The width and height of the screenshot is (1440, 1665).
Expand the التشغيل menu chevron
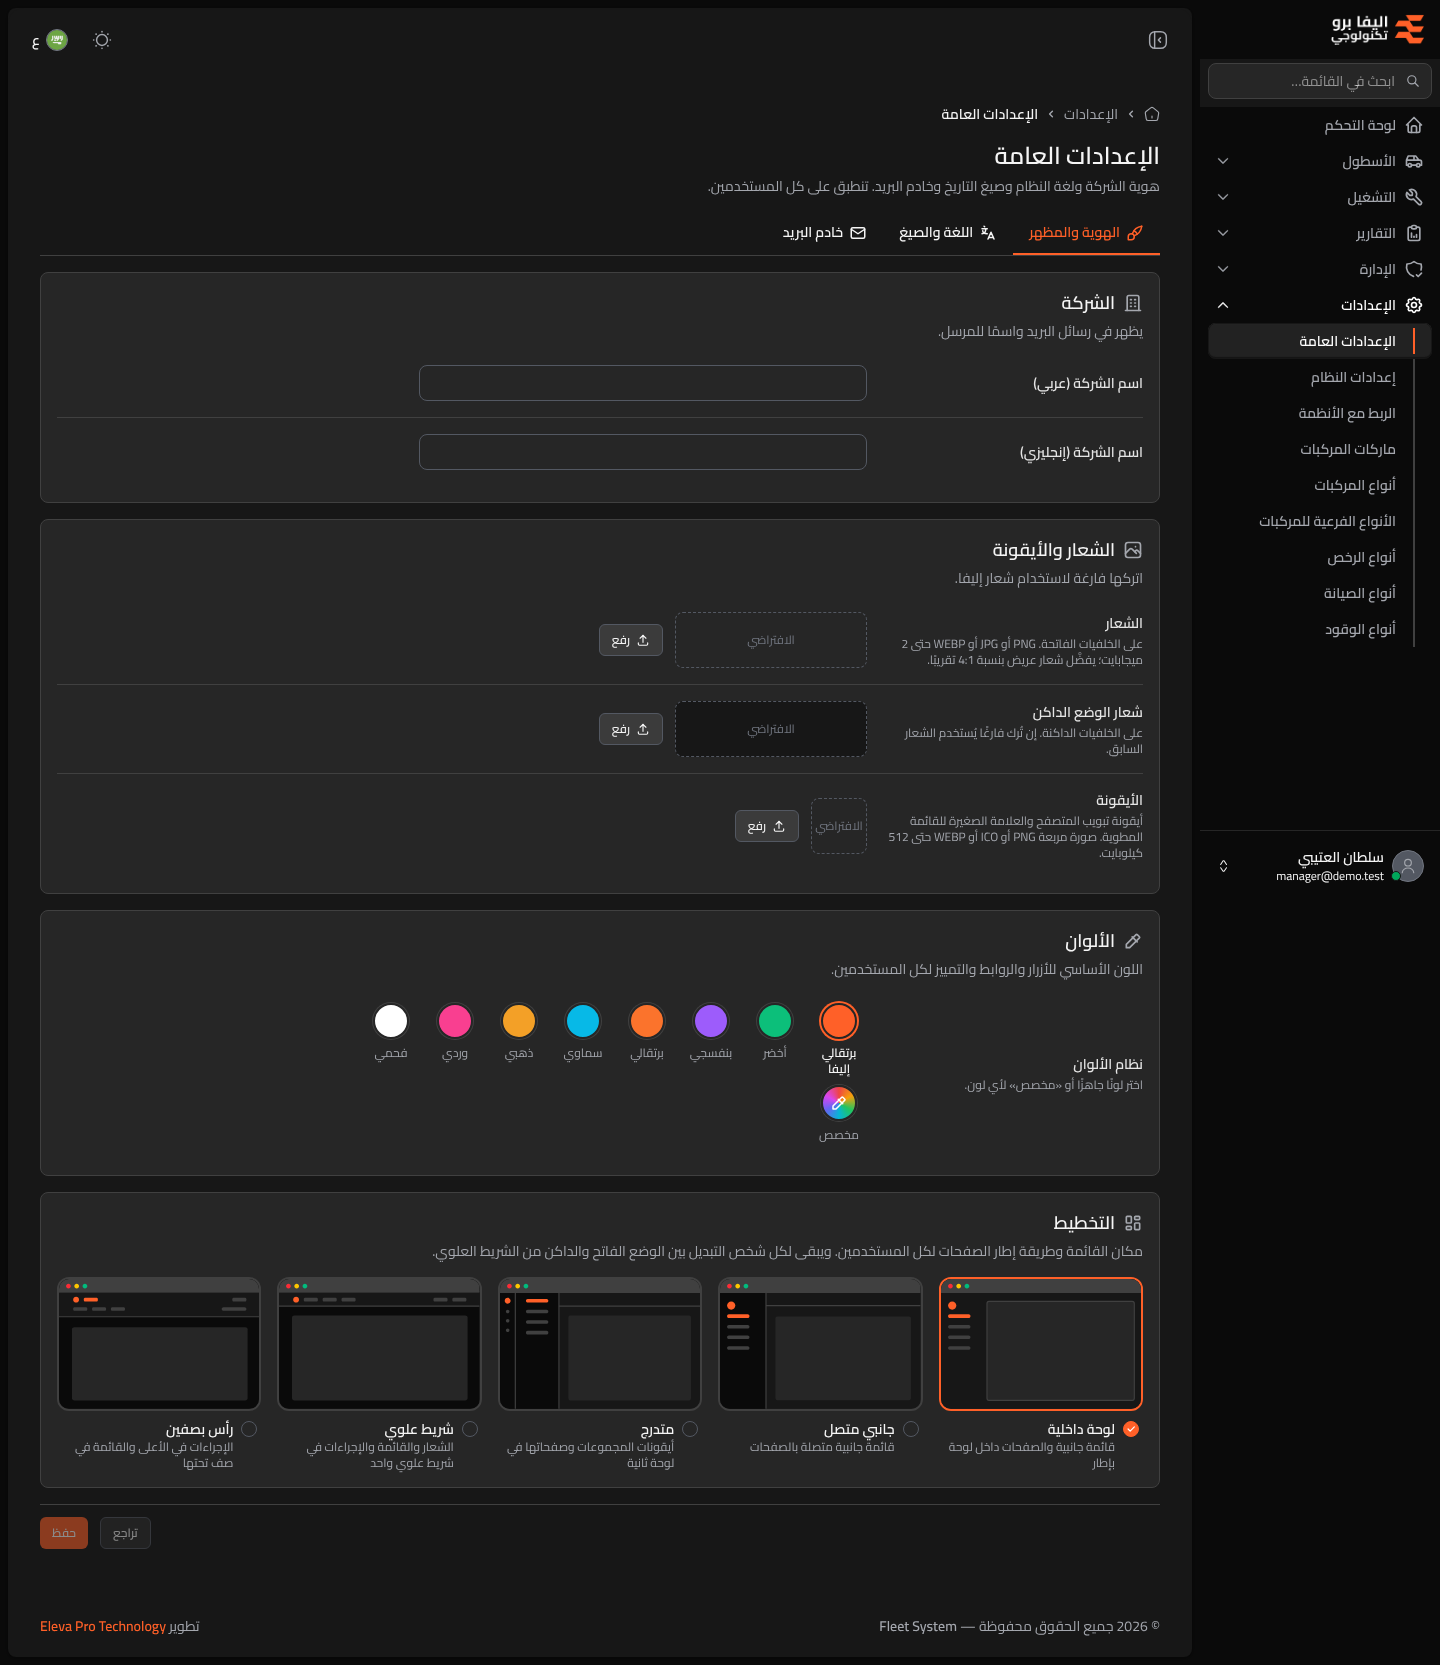click(x=1223, y=197)
